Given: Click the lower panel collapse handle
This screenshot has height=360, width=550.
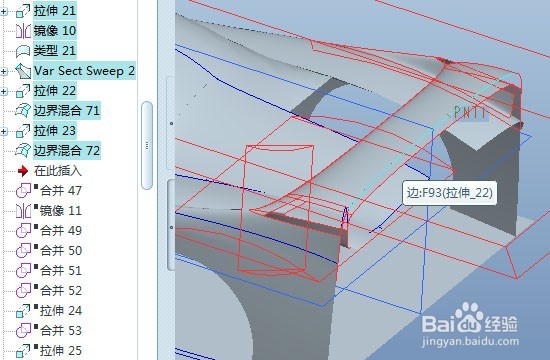Looking at the screenshot, I should 171,225.
